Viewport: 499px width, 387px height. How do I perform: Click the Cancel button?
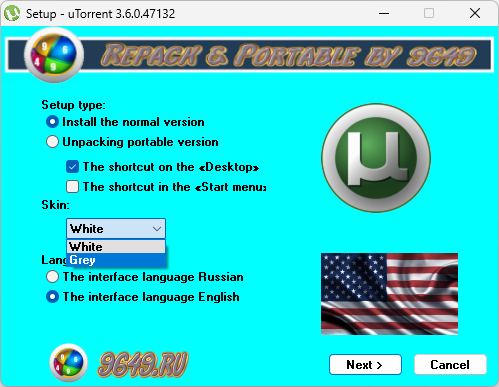450,365
